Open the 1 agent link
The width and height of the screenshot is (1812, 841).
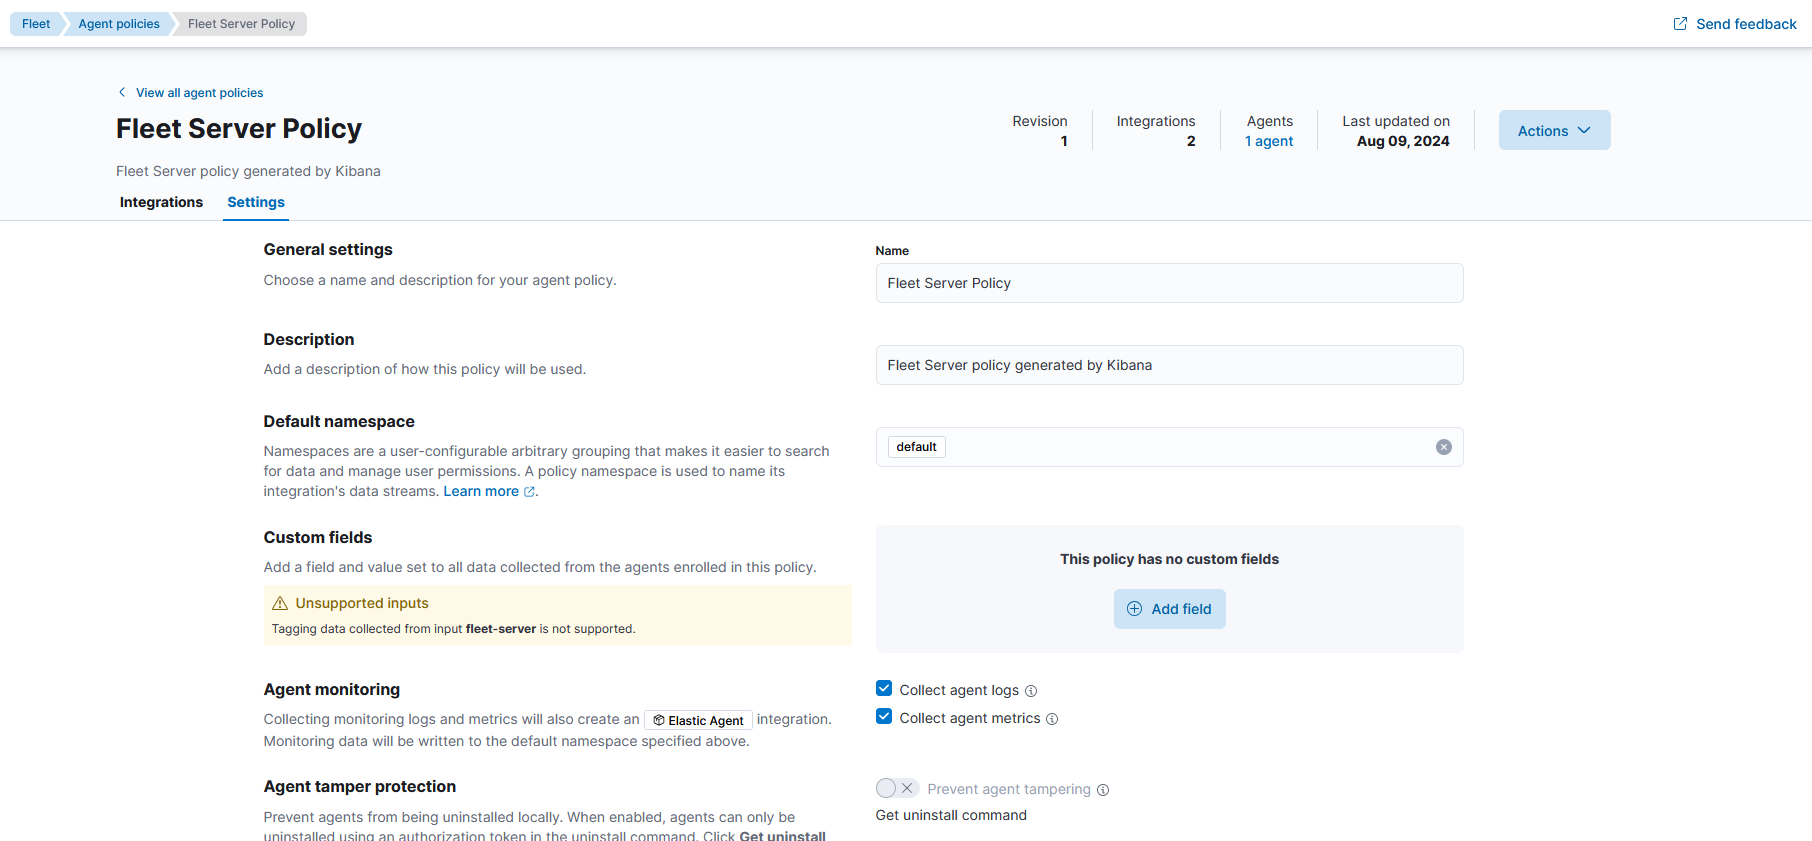click(1269, 141)
